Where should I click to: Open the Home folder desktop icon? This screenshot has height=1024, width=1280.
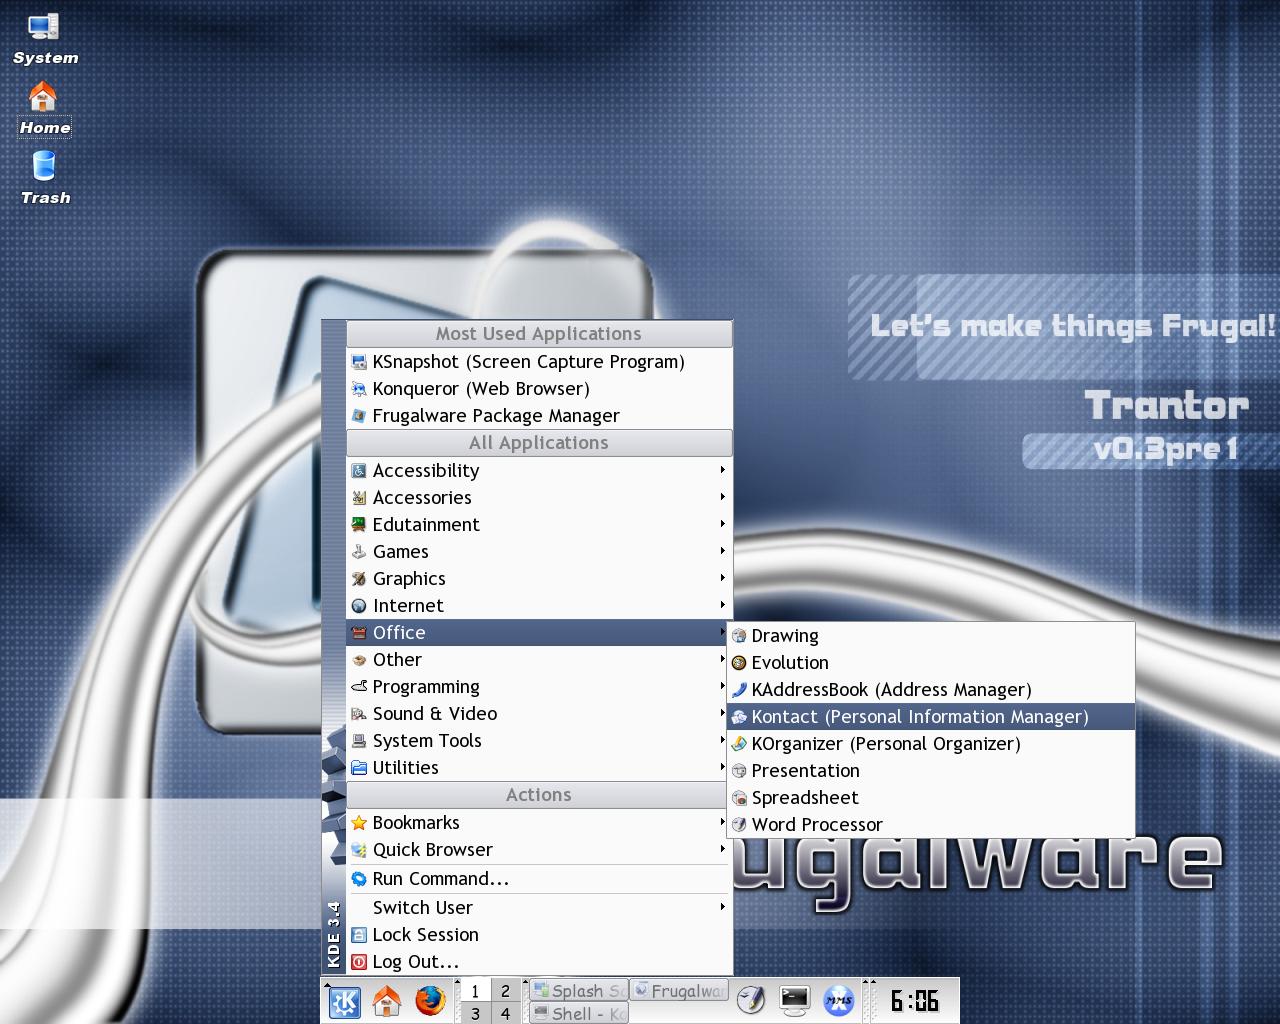tap(44, 109)
